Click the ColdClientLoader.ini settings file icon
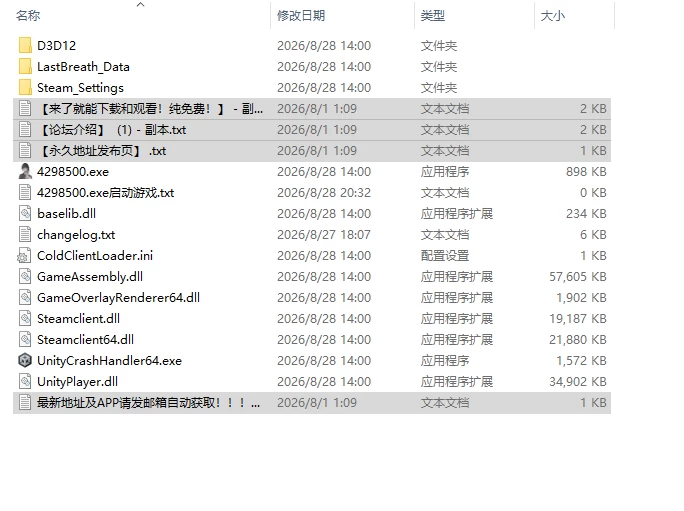684x511 pixels. coord(24,255)
